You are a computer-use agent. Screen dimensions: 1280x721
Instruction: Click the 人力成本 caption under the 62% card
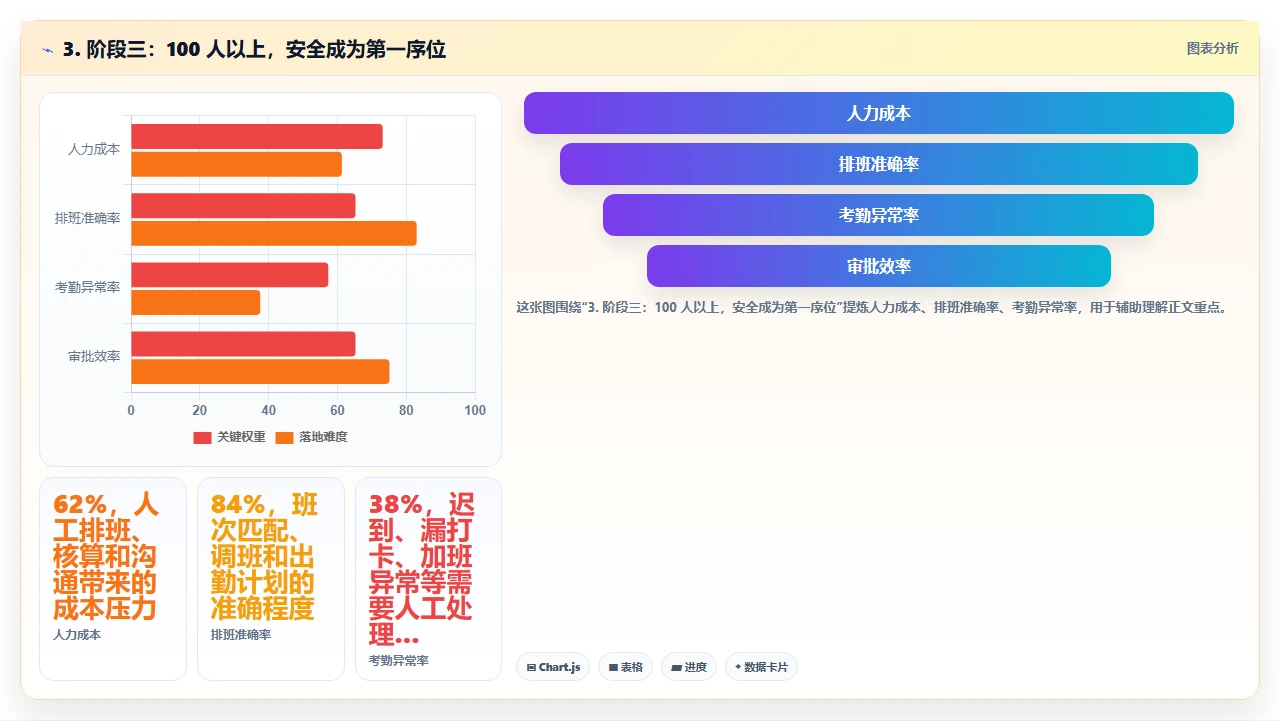coord(77,635)
